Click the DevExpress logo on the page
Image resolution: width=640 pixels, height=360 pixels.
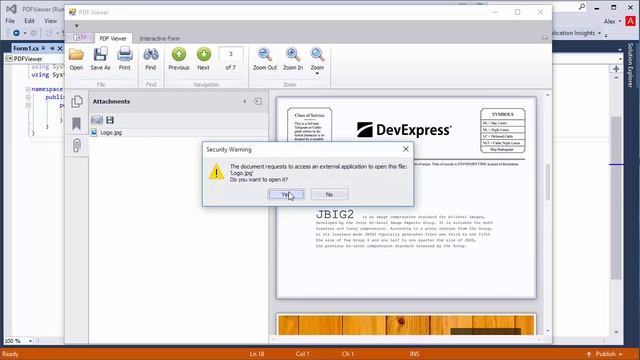tap(404, 130)
